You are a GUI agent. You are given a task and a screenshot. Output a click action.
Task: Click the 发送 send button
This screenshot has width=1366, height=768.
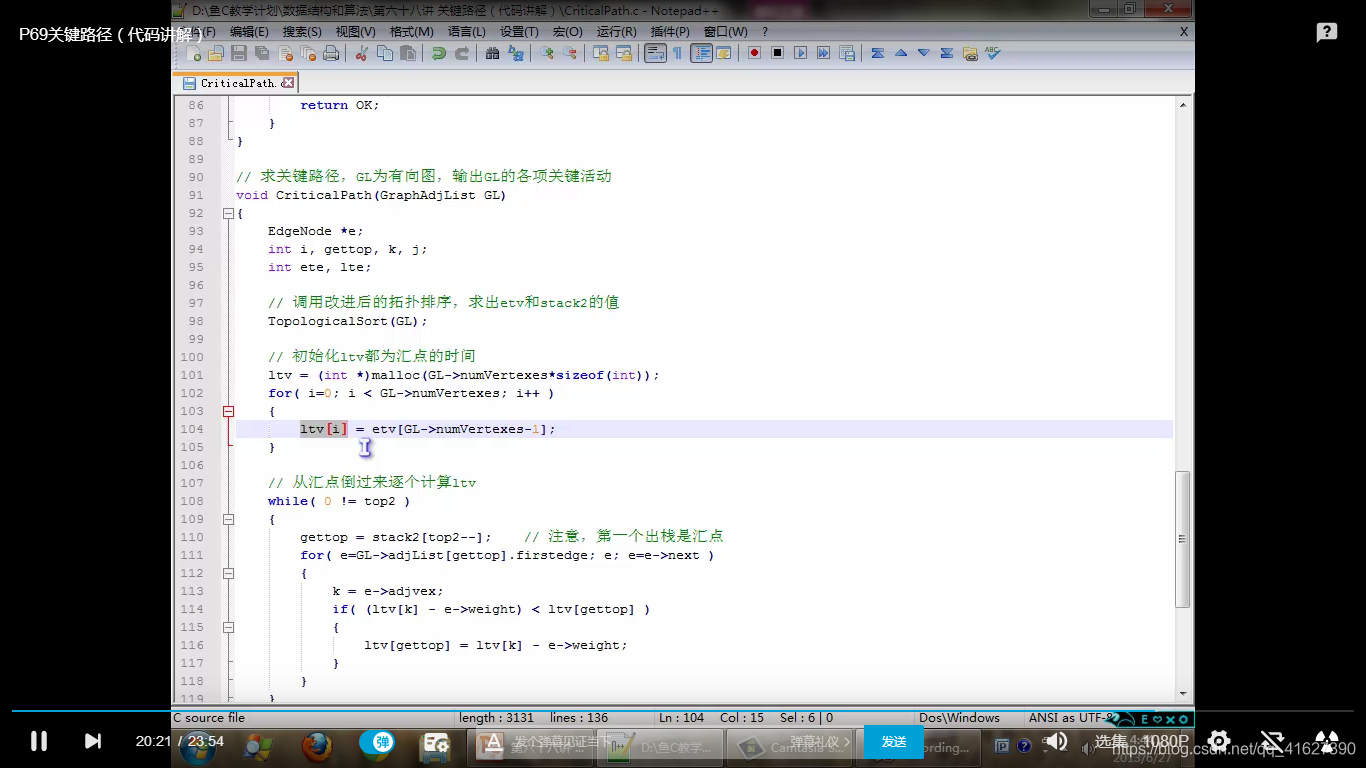894,741
